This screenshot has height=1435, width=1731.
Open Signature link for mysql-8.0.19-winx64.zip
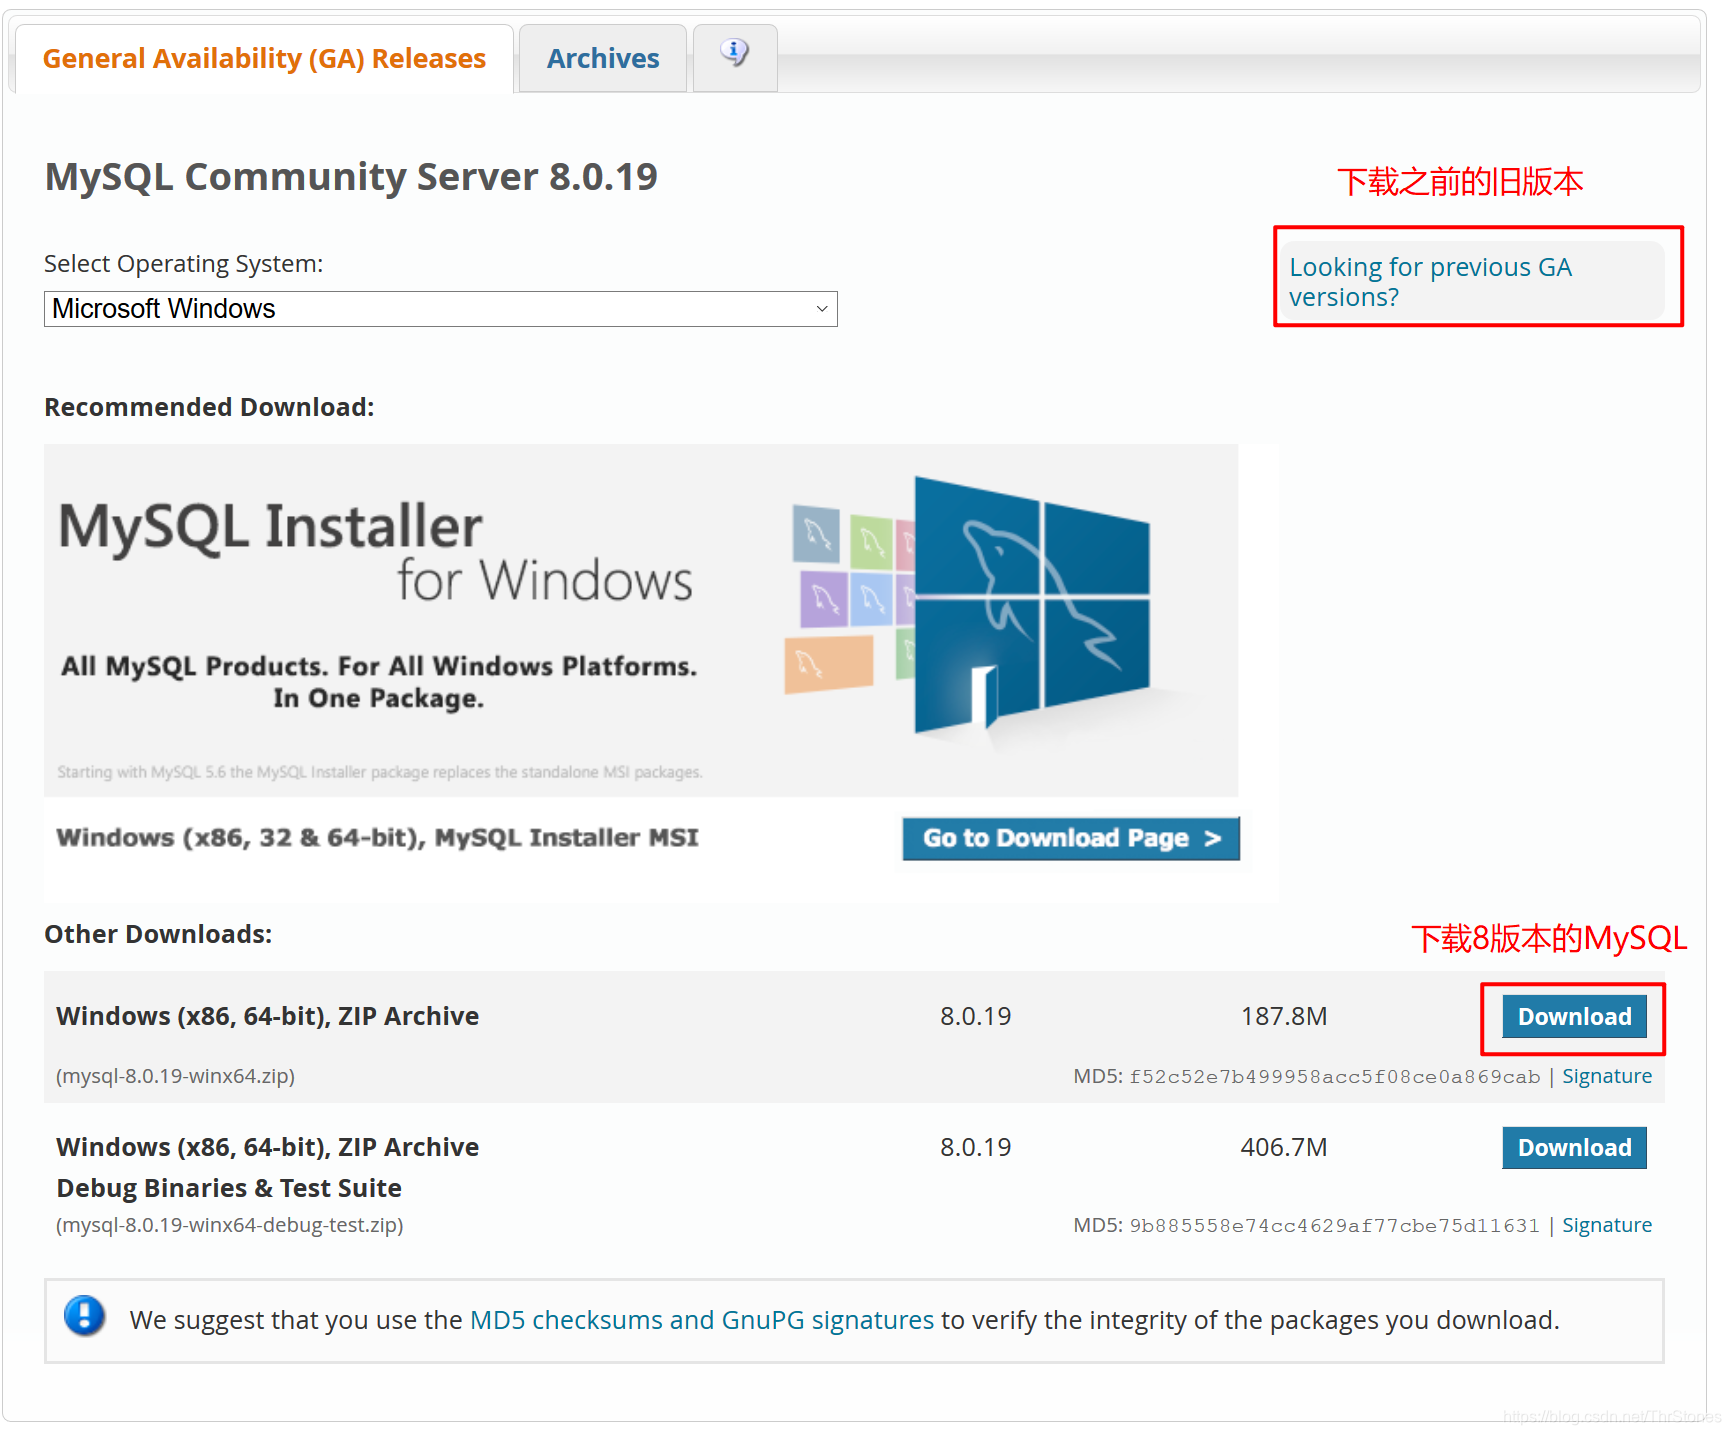tap(1607, 1076)
